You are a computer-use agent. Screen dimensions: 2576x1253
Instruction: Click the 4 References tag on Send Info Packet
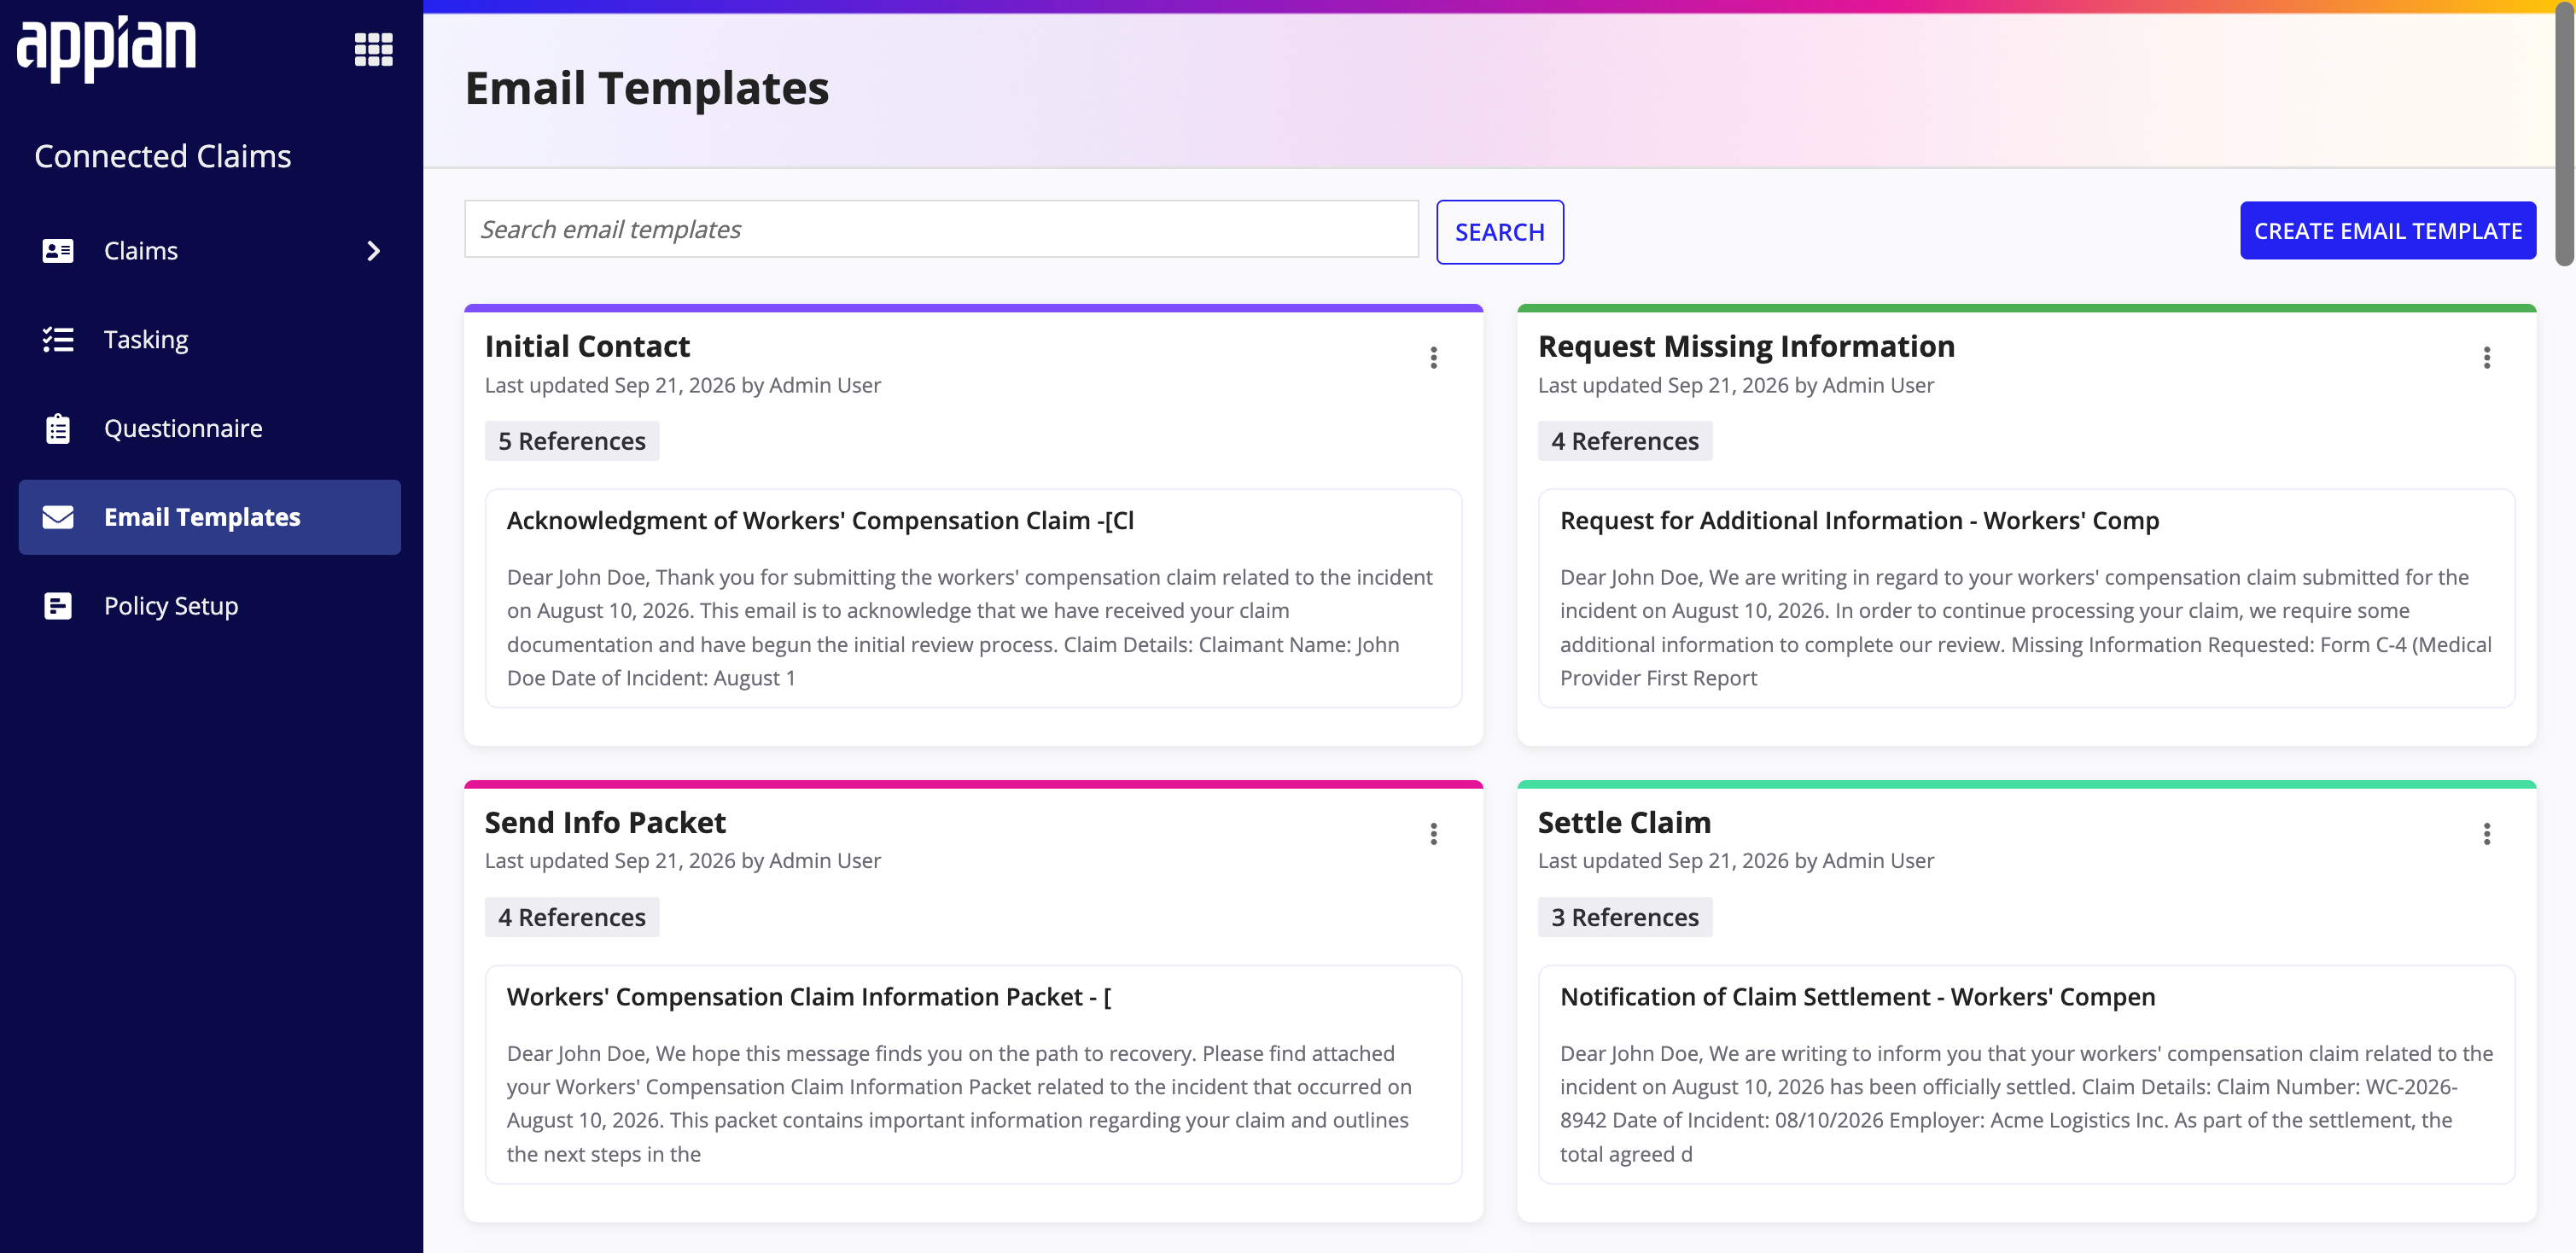(x=572, y=917)
